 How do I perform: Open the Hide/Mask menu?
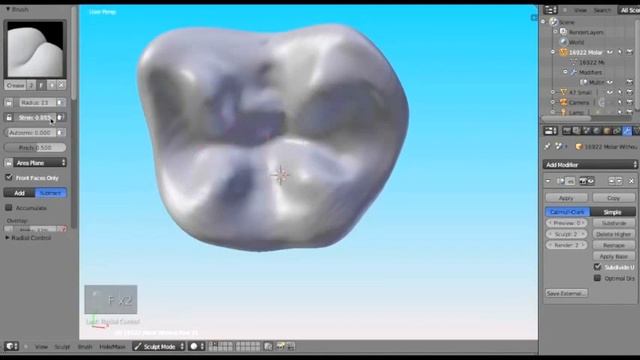click(112, 347)
